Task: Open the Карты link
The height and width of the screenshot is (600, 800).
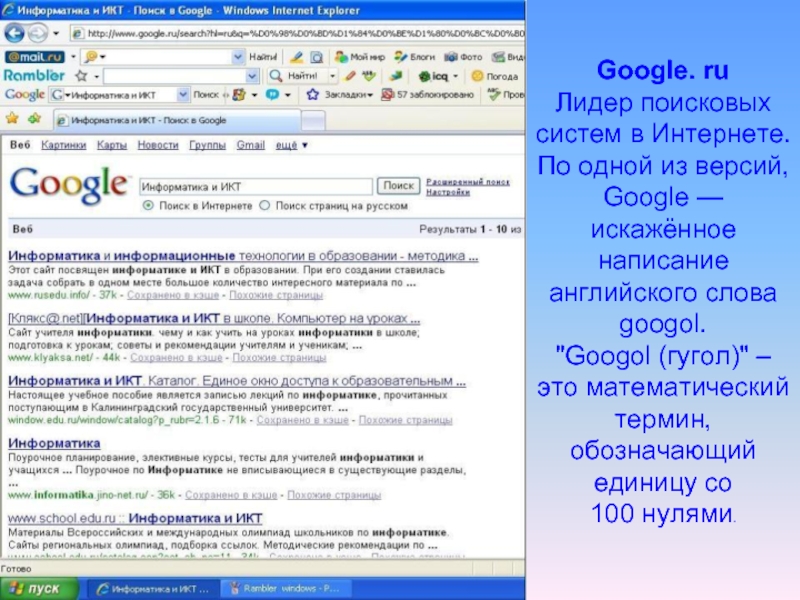Action: coord(112,145)
